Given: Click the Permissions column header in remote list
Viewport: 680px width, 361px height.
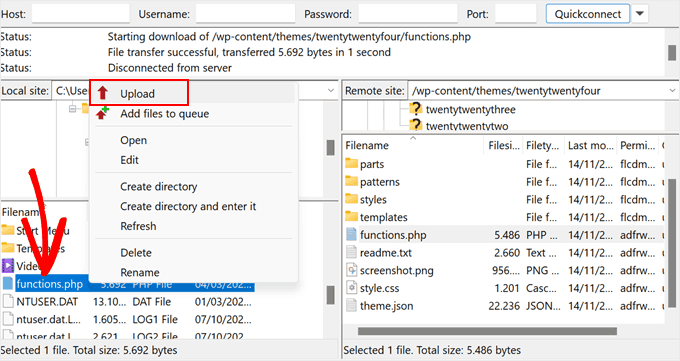Looking at the screenshot, I should 638,145.
